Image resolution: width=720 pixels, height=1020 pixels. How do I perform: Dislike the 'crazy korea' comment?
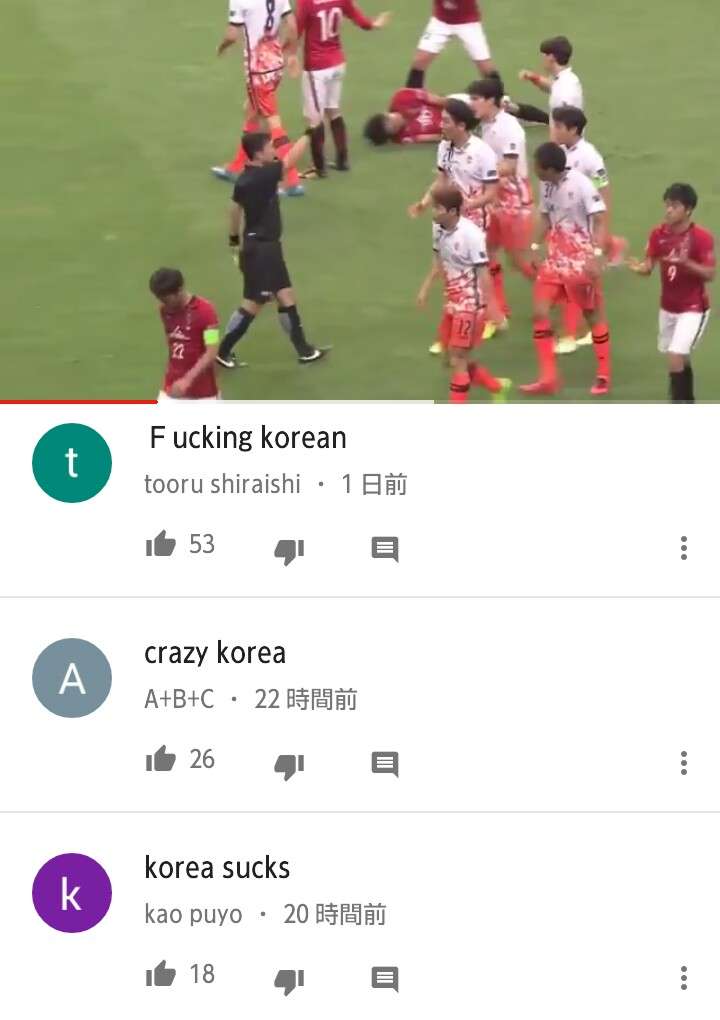click(289, 766)
